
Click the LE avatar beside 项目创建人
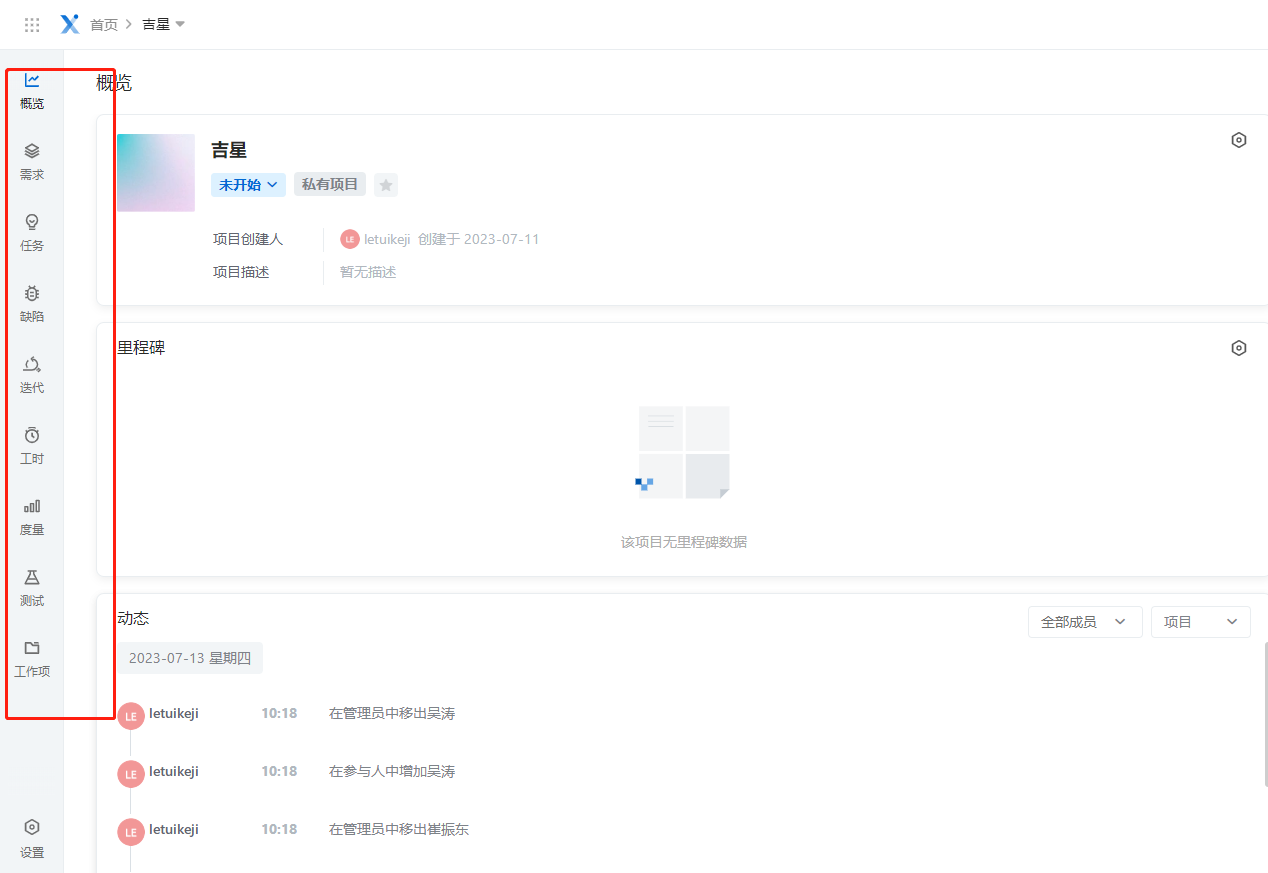tap(349, 239)
